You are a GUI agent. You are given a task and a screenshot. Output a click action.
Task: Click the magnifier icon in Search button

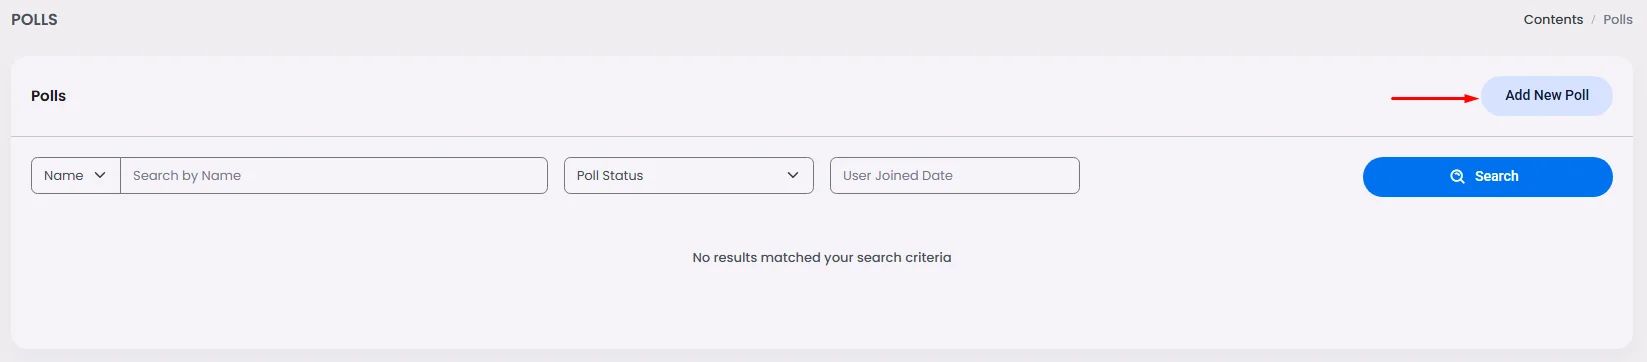click(1458, 176)
